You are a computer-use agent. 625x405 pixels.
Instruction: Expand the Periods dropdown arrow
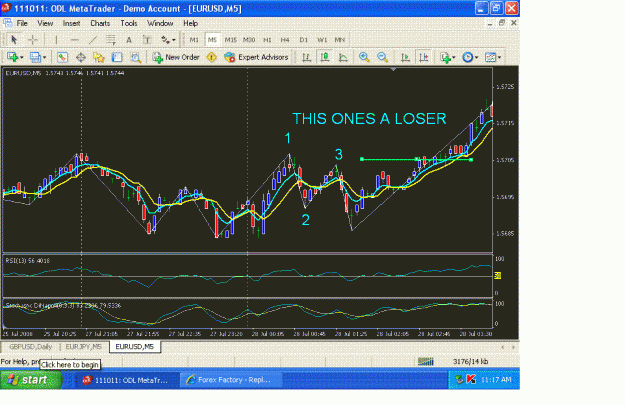pyautogui.click(x=476, y=58)
